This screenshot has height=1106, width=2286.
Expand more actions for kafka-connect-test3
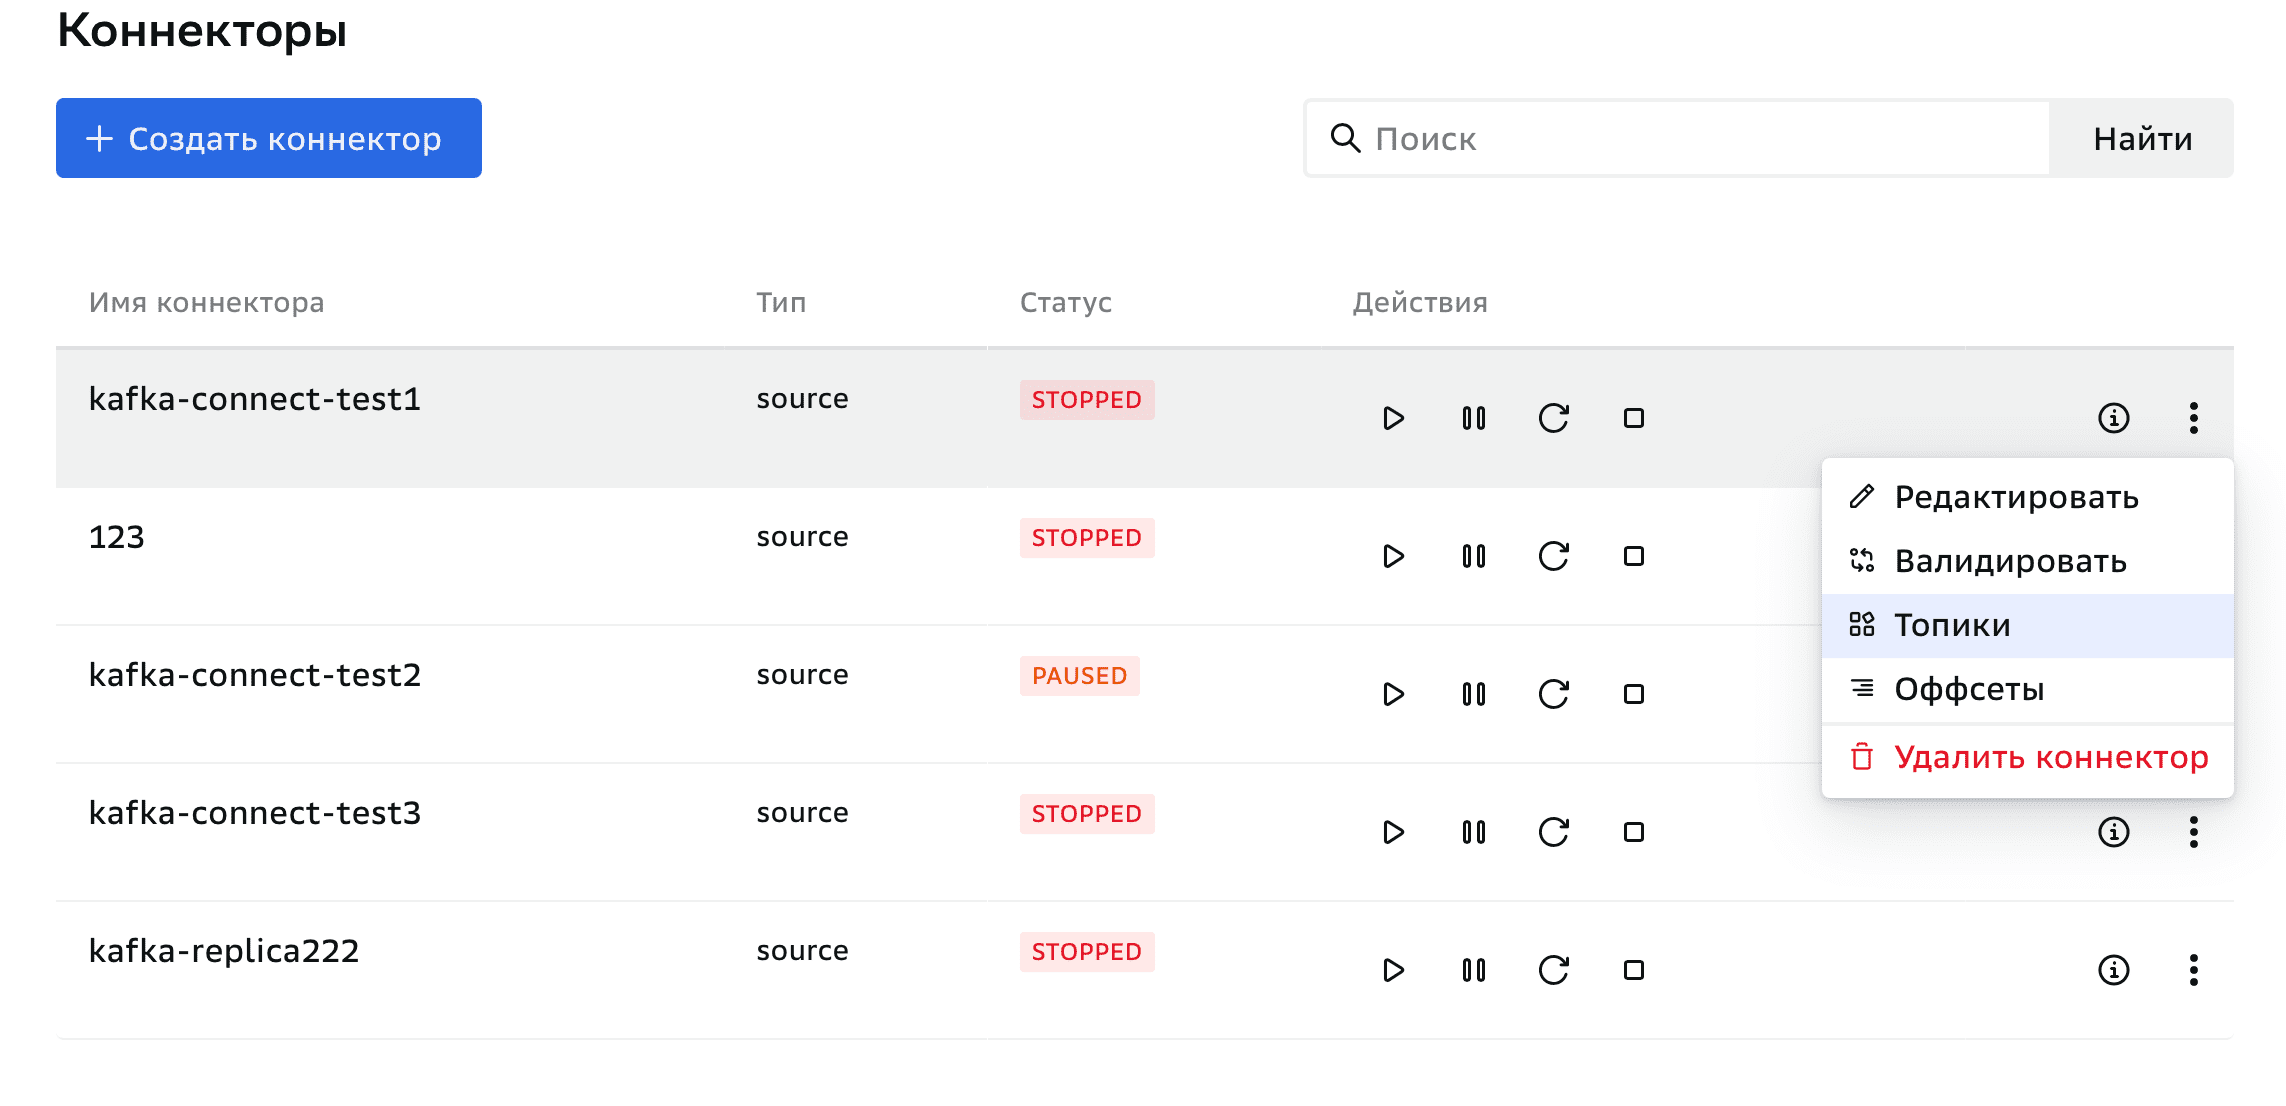click(x=2193, y=832)
